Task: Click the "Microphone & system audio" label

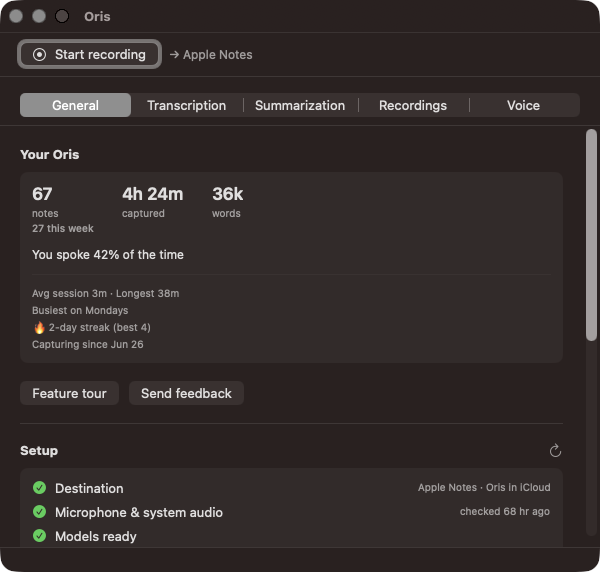Action: pos(139,513)
